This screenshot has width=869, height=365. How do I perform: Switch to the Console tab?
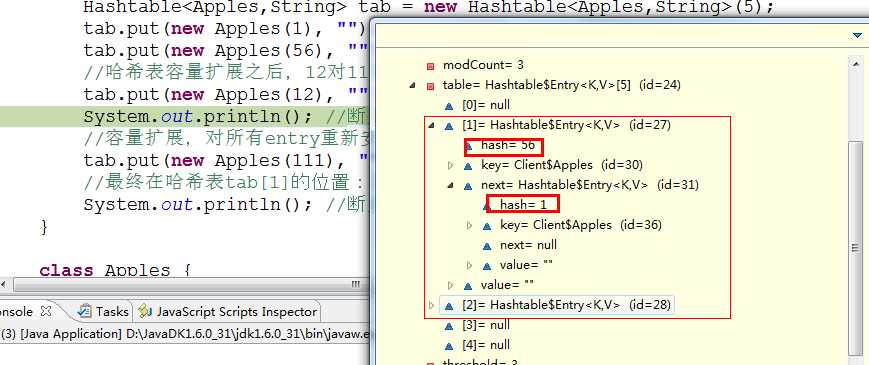pyautogui.click(x=17, y=312)
